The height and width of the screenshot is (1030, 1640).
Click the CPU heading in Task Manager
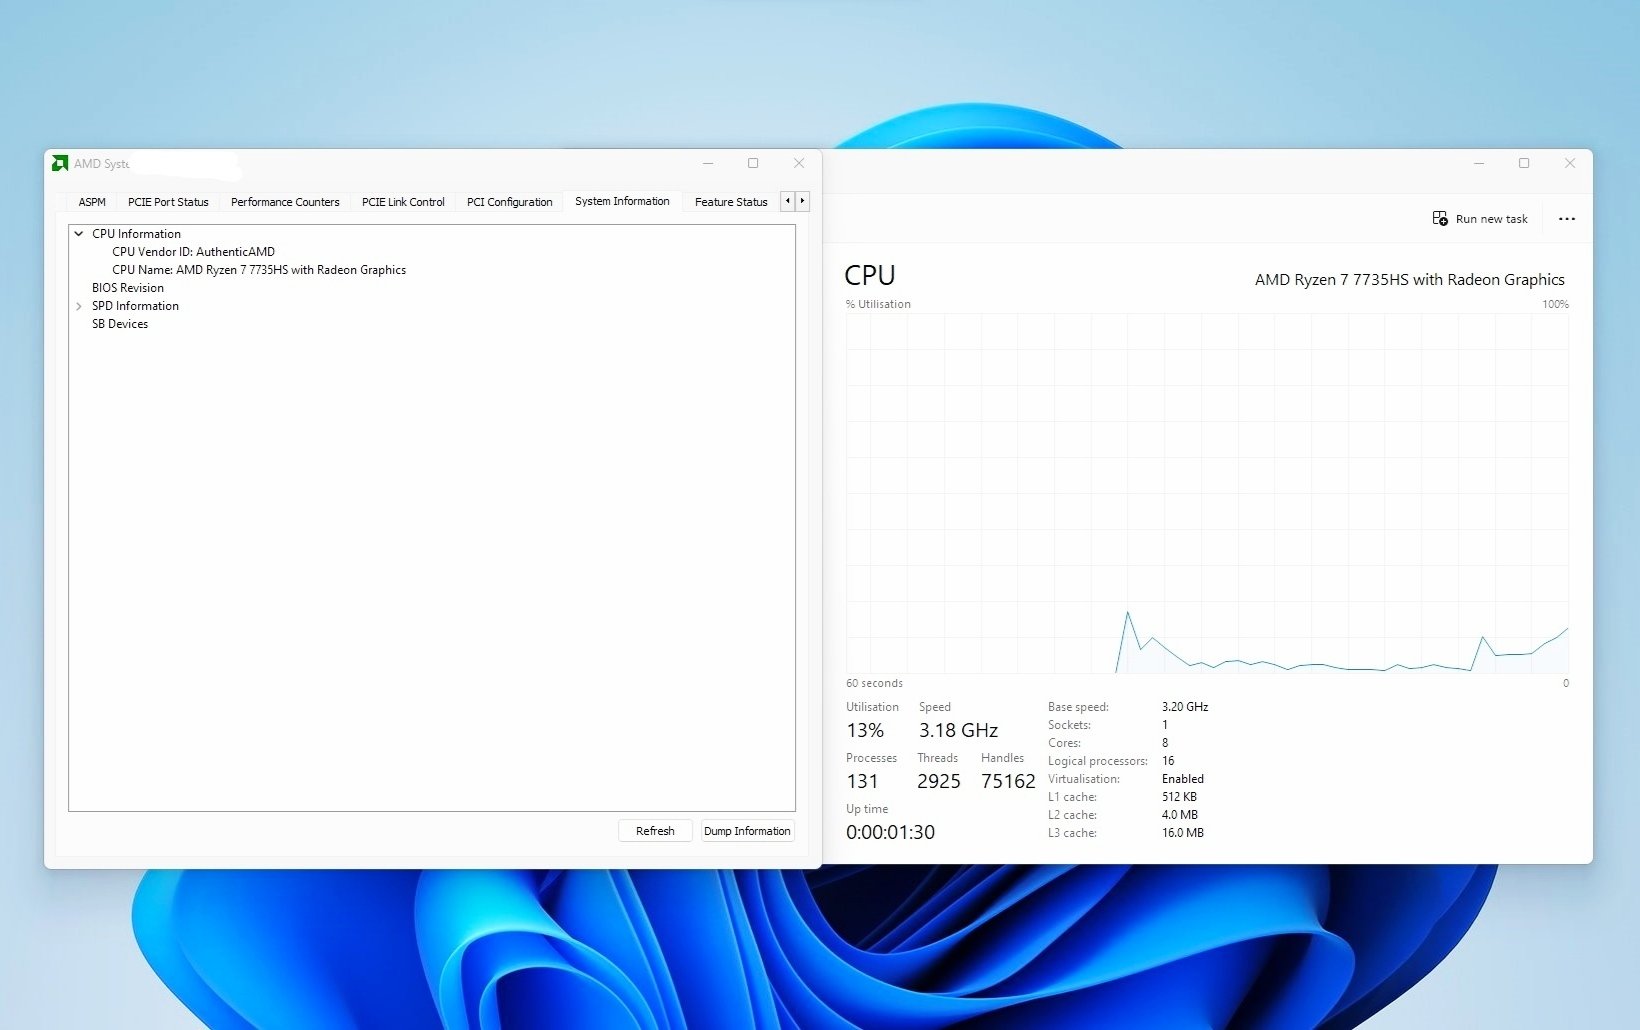[x=870, y=275]
